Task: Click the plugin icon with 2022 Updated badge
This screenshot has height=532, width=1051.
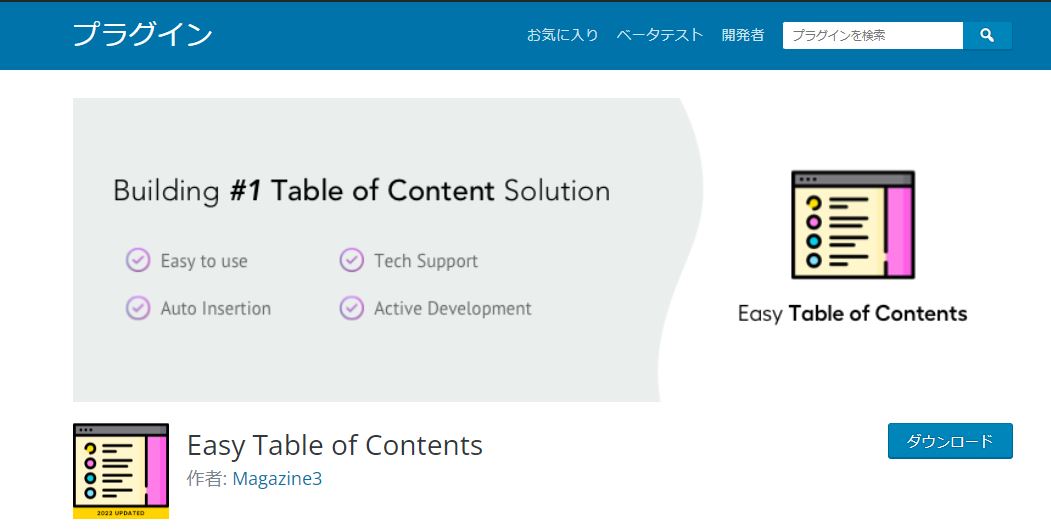Action: 121,471
